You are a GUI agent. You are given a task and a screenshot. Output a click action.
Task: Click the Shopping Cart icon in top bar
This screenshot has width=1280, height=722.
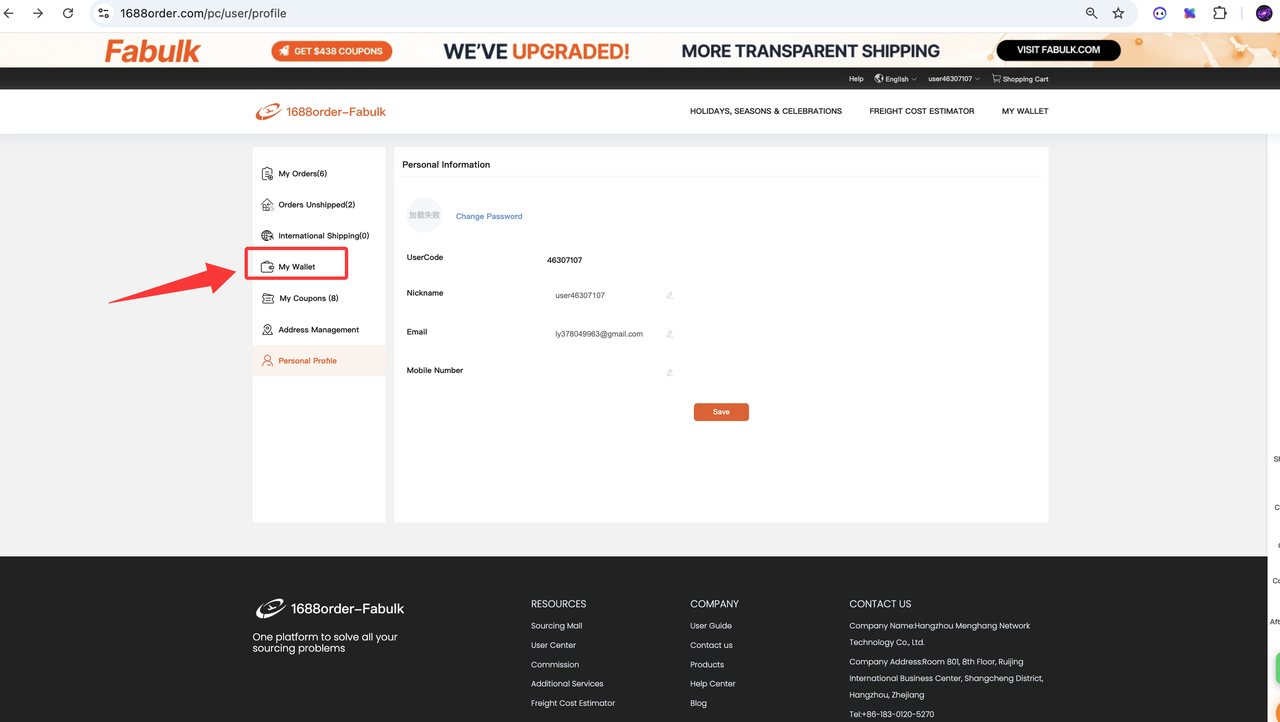click(x=996, y=78)
